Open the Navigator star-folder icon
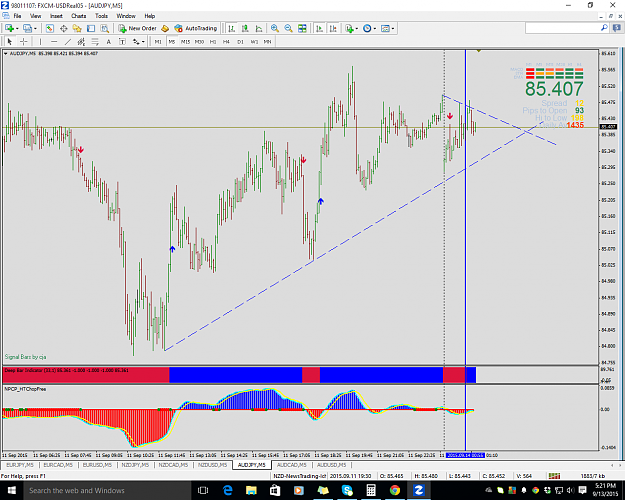This screenshot has width=625, height=500. point(77,28)
